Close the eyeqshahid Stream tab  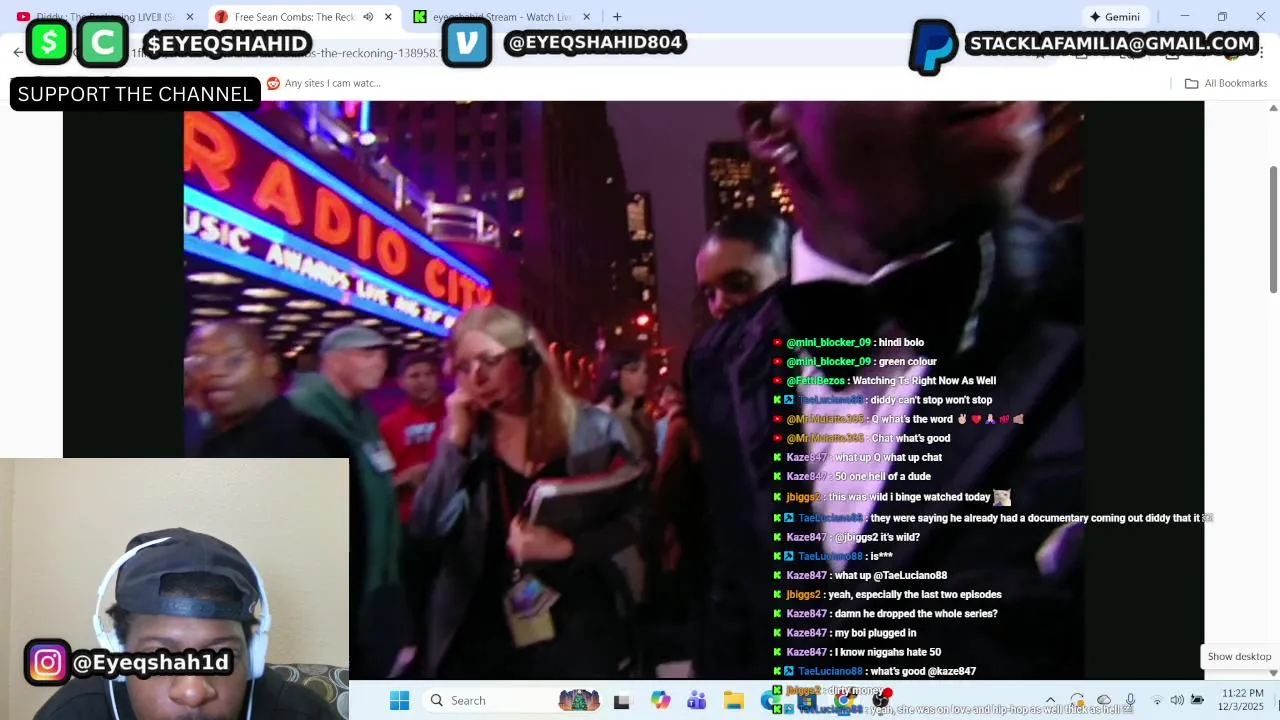click(x=587, y=17)
